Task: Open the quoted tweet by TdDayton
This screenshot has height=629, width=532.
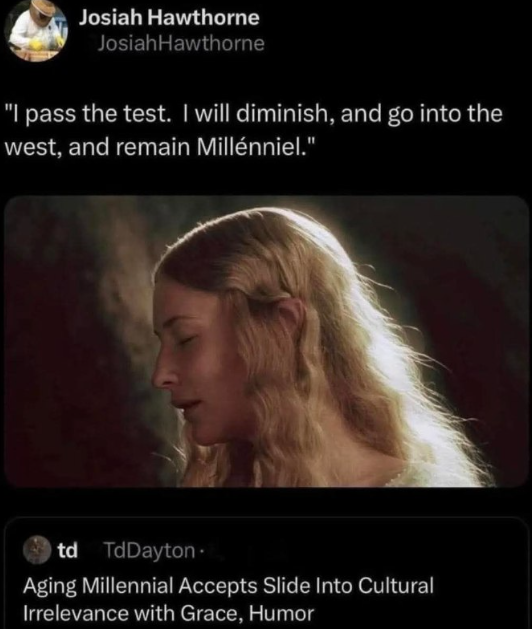Action: pos(266,574)
